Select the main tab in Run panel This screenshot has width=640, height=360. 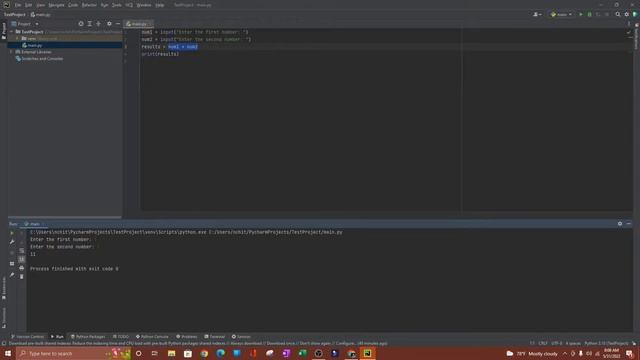(33, 224)
